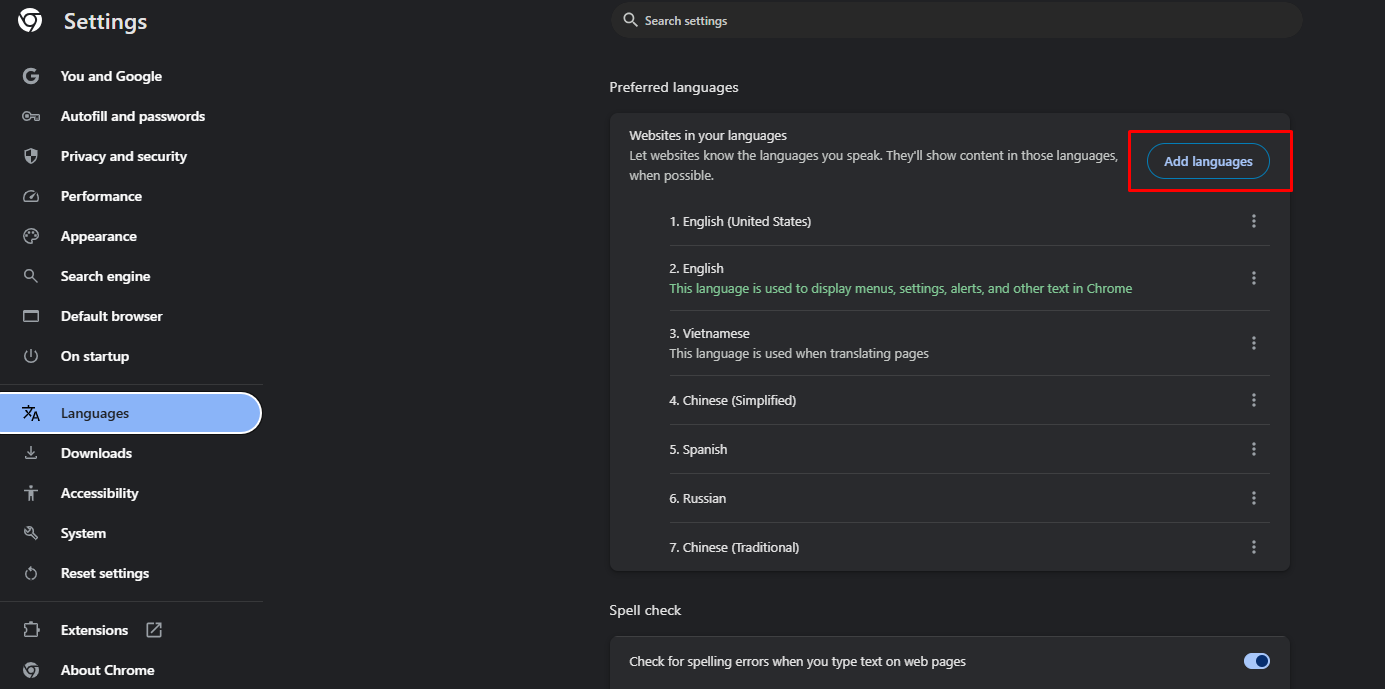This screenshot has width=1385, height=689.
Task: Click the Chrome logo beside Settings
Action: coord(30,21)
